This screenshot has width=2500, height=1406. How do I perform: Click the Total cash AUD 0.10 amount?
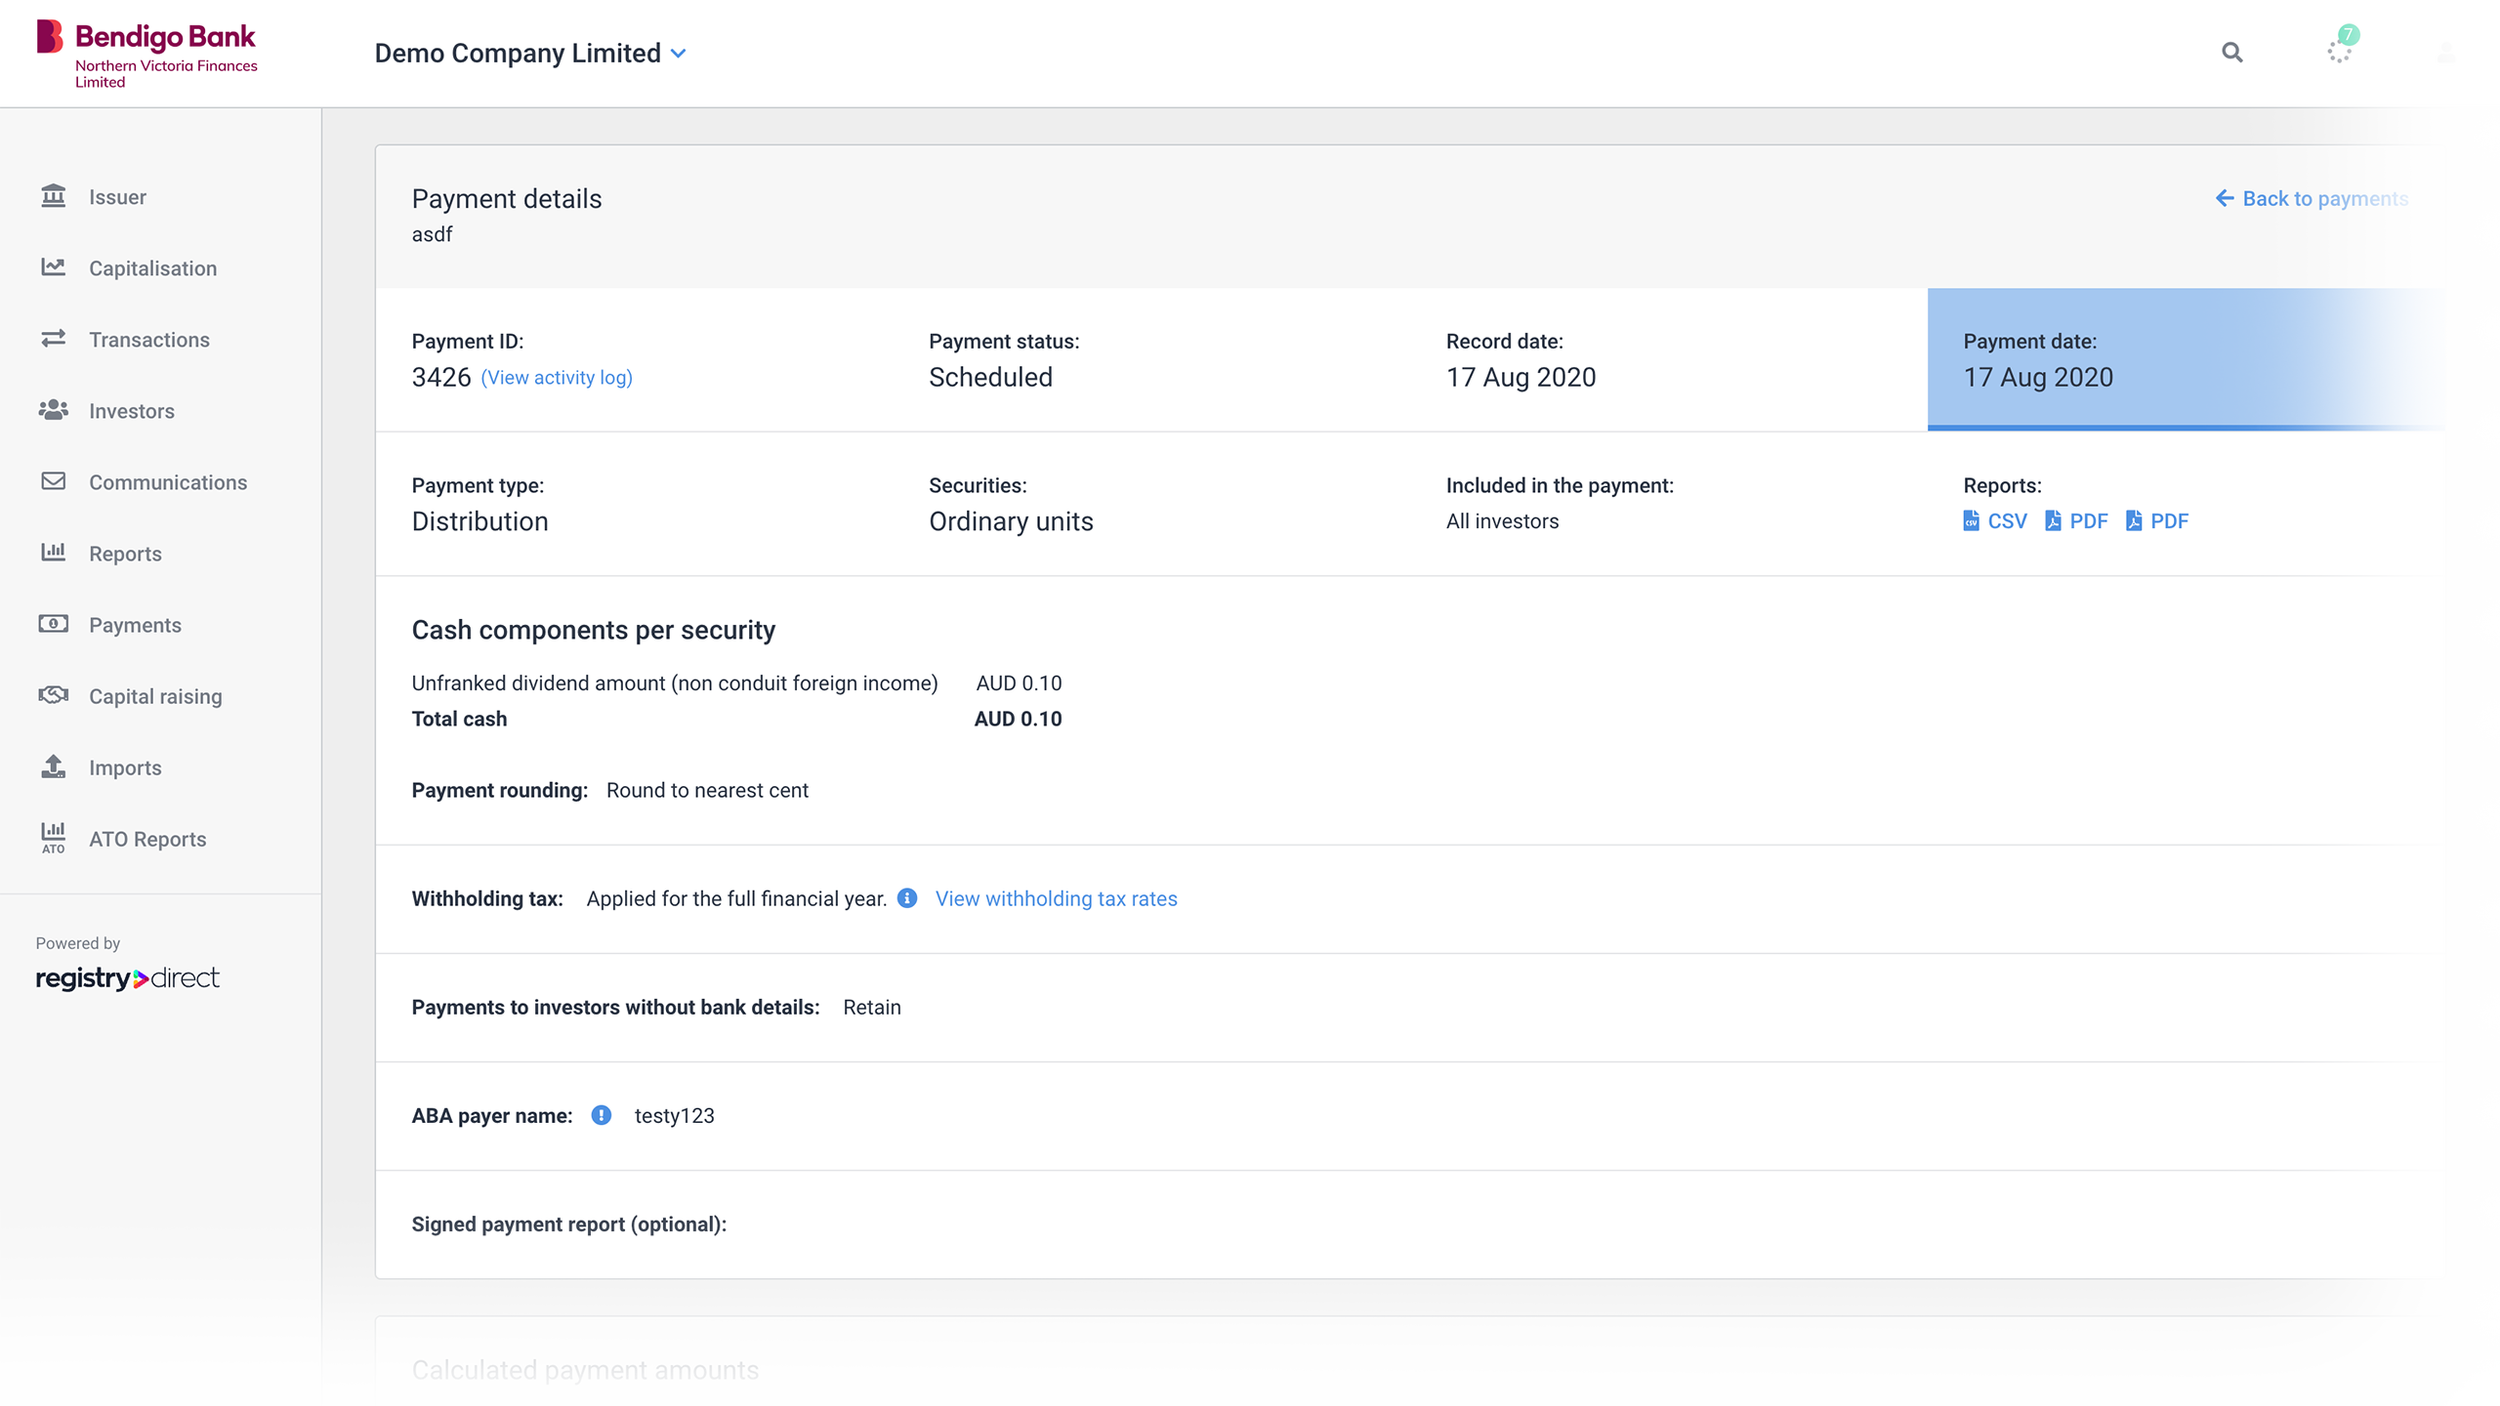tap(1018, 719)
